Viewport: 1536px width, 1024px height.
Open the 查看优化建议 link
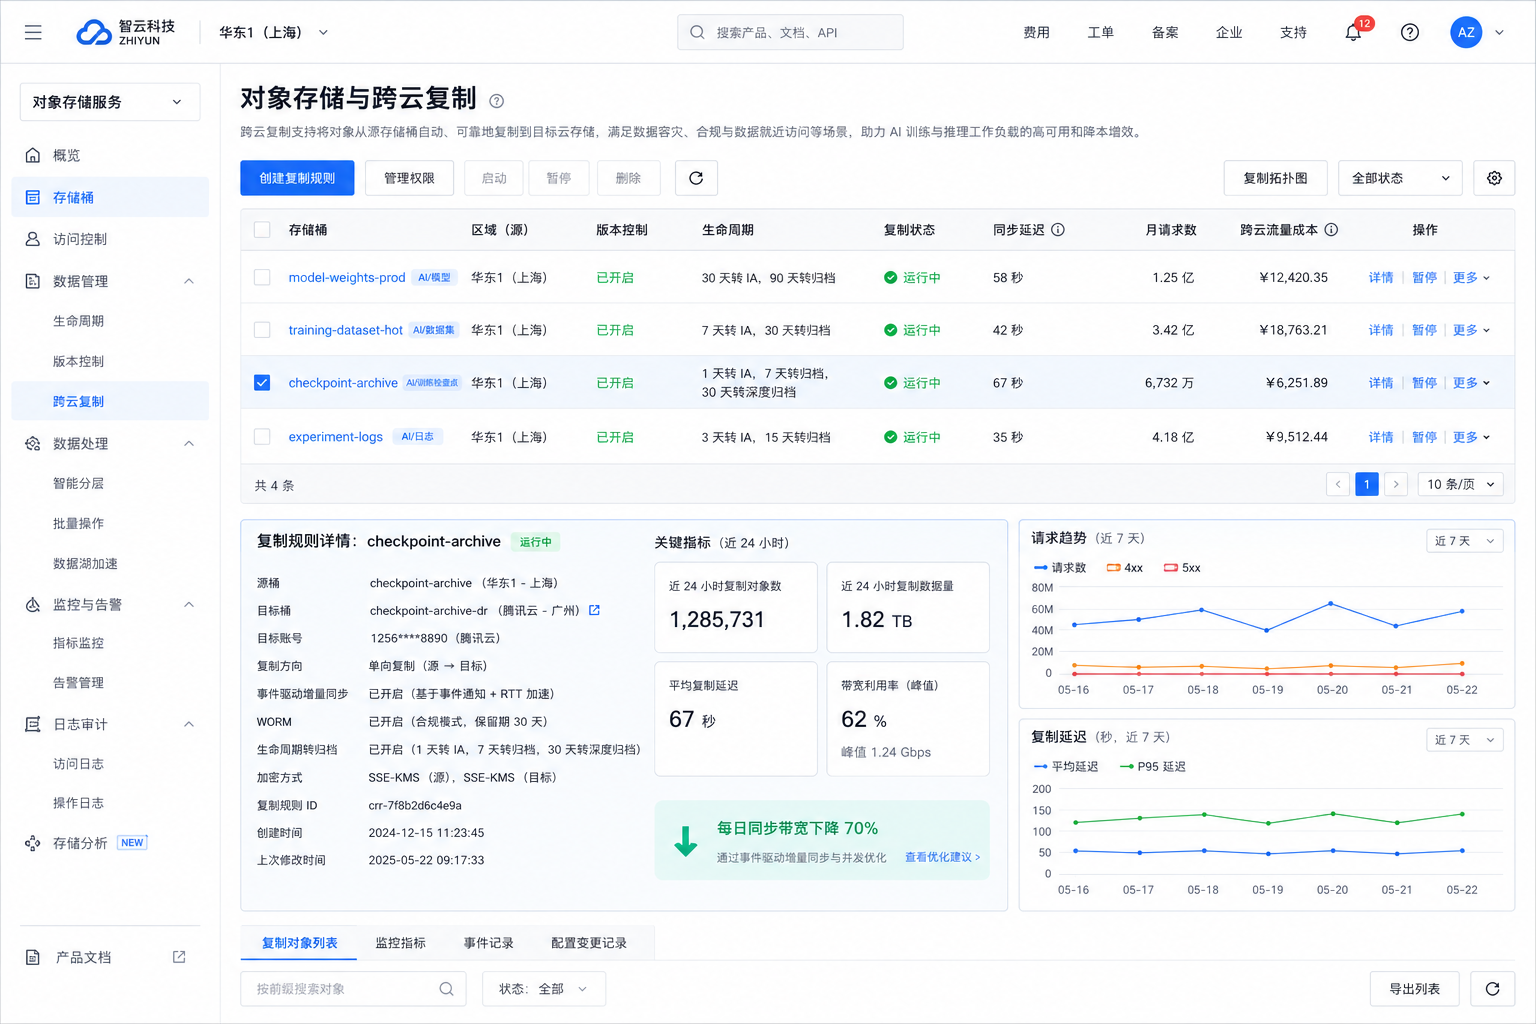pyautogui.click(x=942, y=857)
